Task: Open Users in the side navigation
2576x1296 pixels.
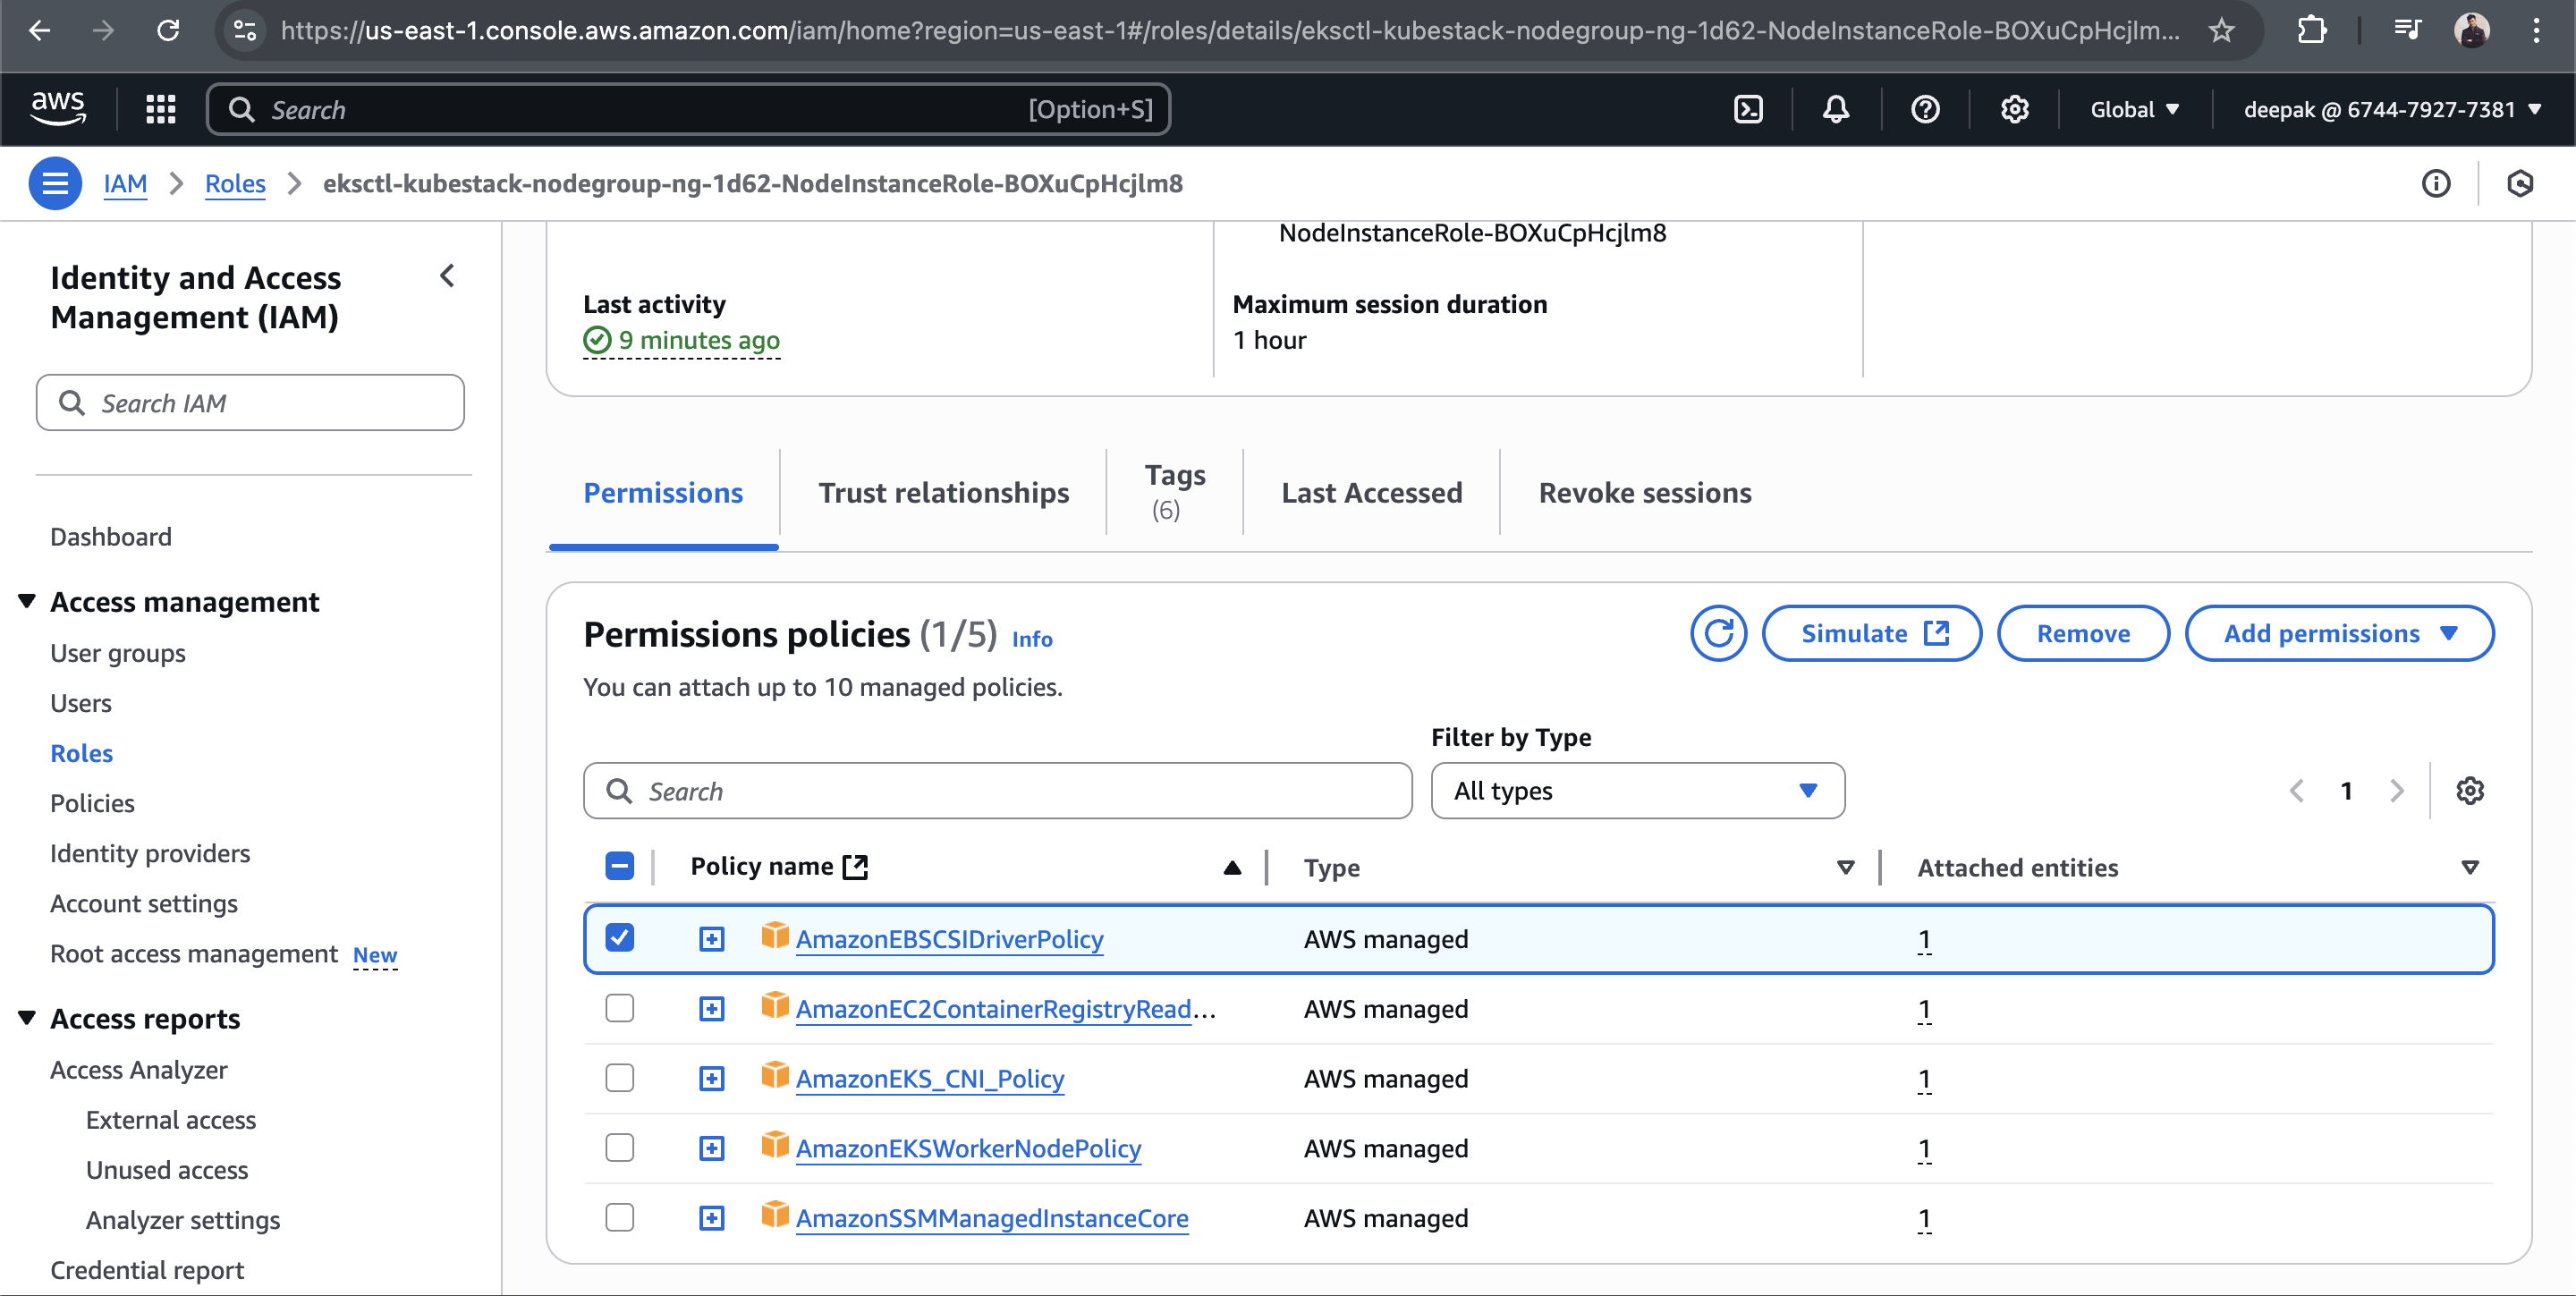Action: [81, 703]
